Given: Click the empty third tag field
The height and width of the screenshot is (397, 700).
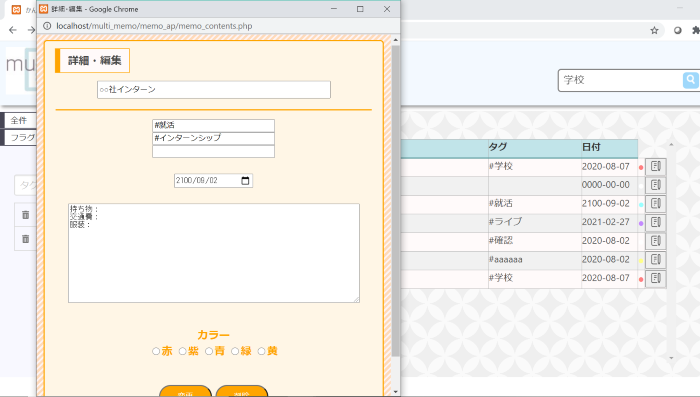Looking at the screenshot, I should (x=213, y=151).
